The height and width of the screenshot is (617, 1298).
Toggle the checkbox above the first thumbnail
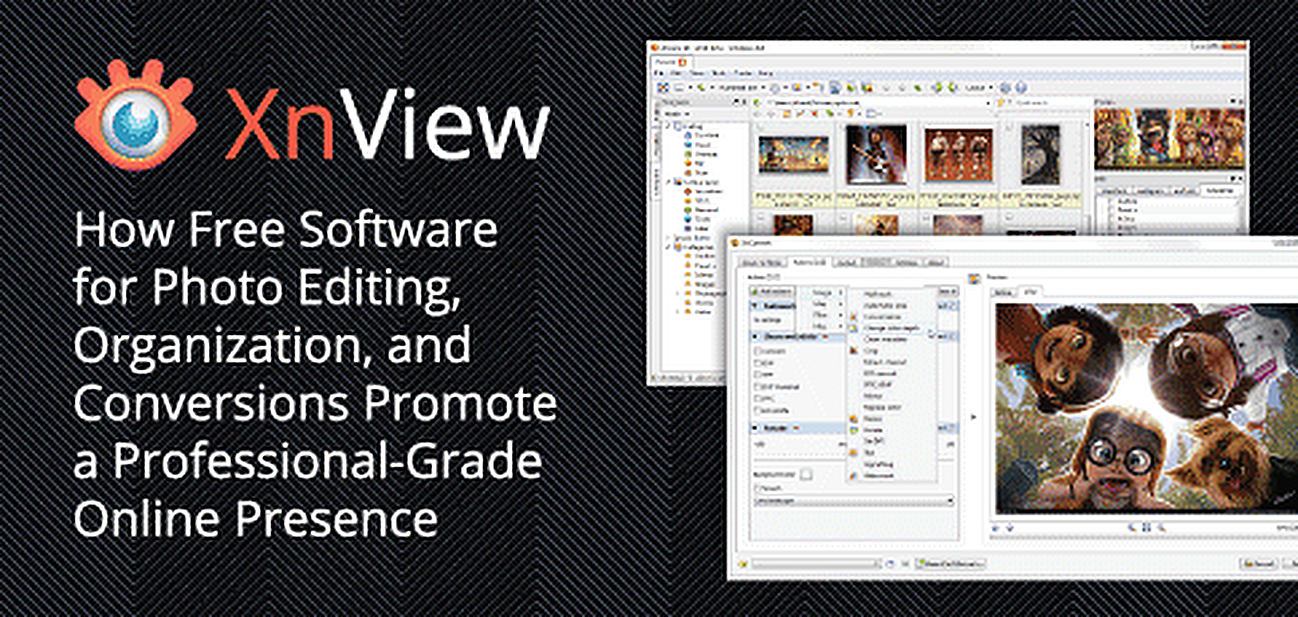[x=760, y=126]
